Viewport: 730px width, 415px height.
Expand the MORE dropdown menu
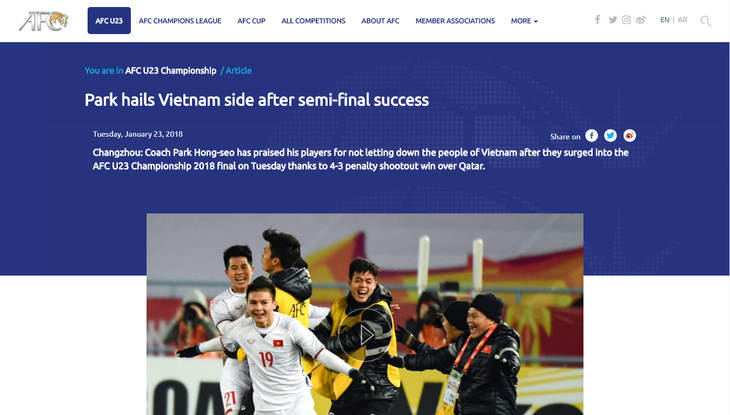click(x=524, y=21)
